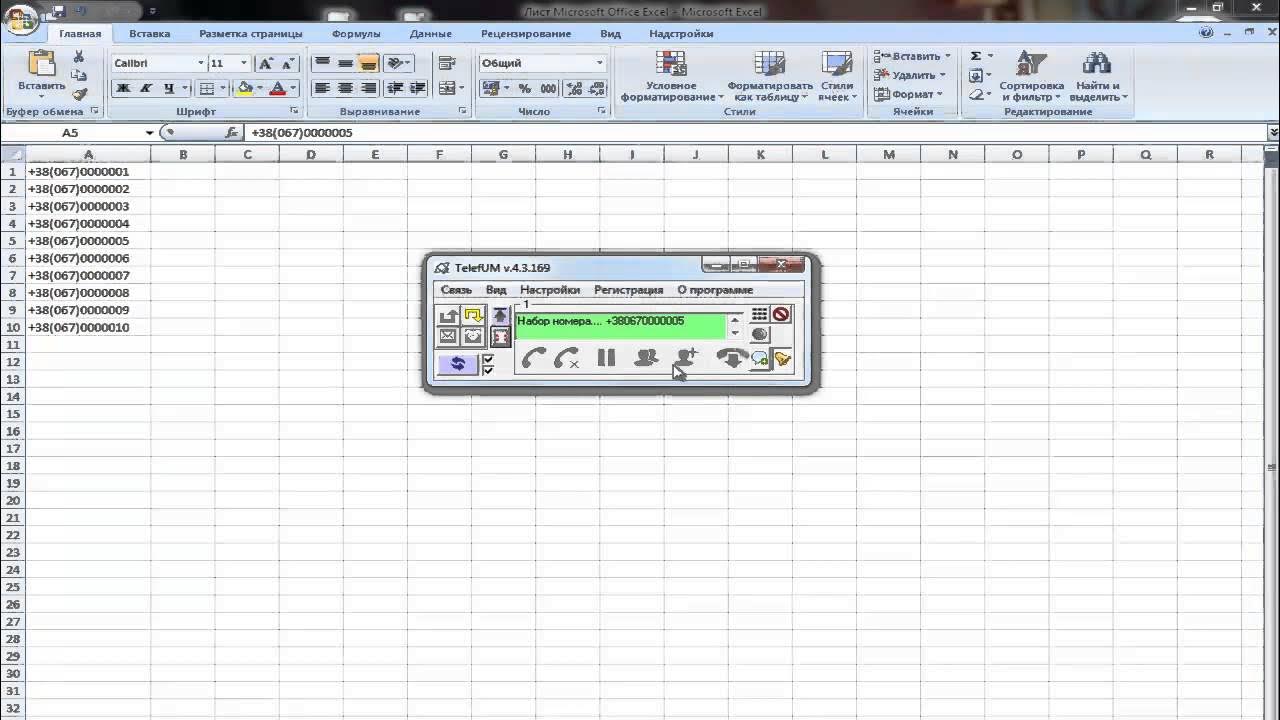Click the add contact icon in TelefUM
Screen dimensions: 1280x720
[x=686, y=358]
